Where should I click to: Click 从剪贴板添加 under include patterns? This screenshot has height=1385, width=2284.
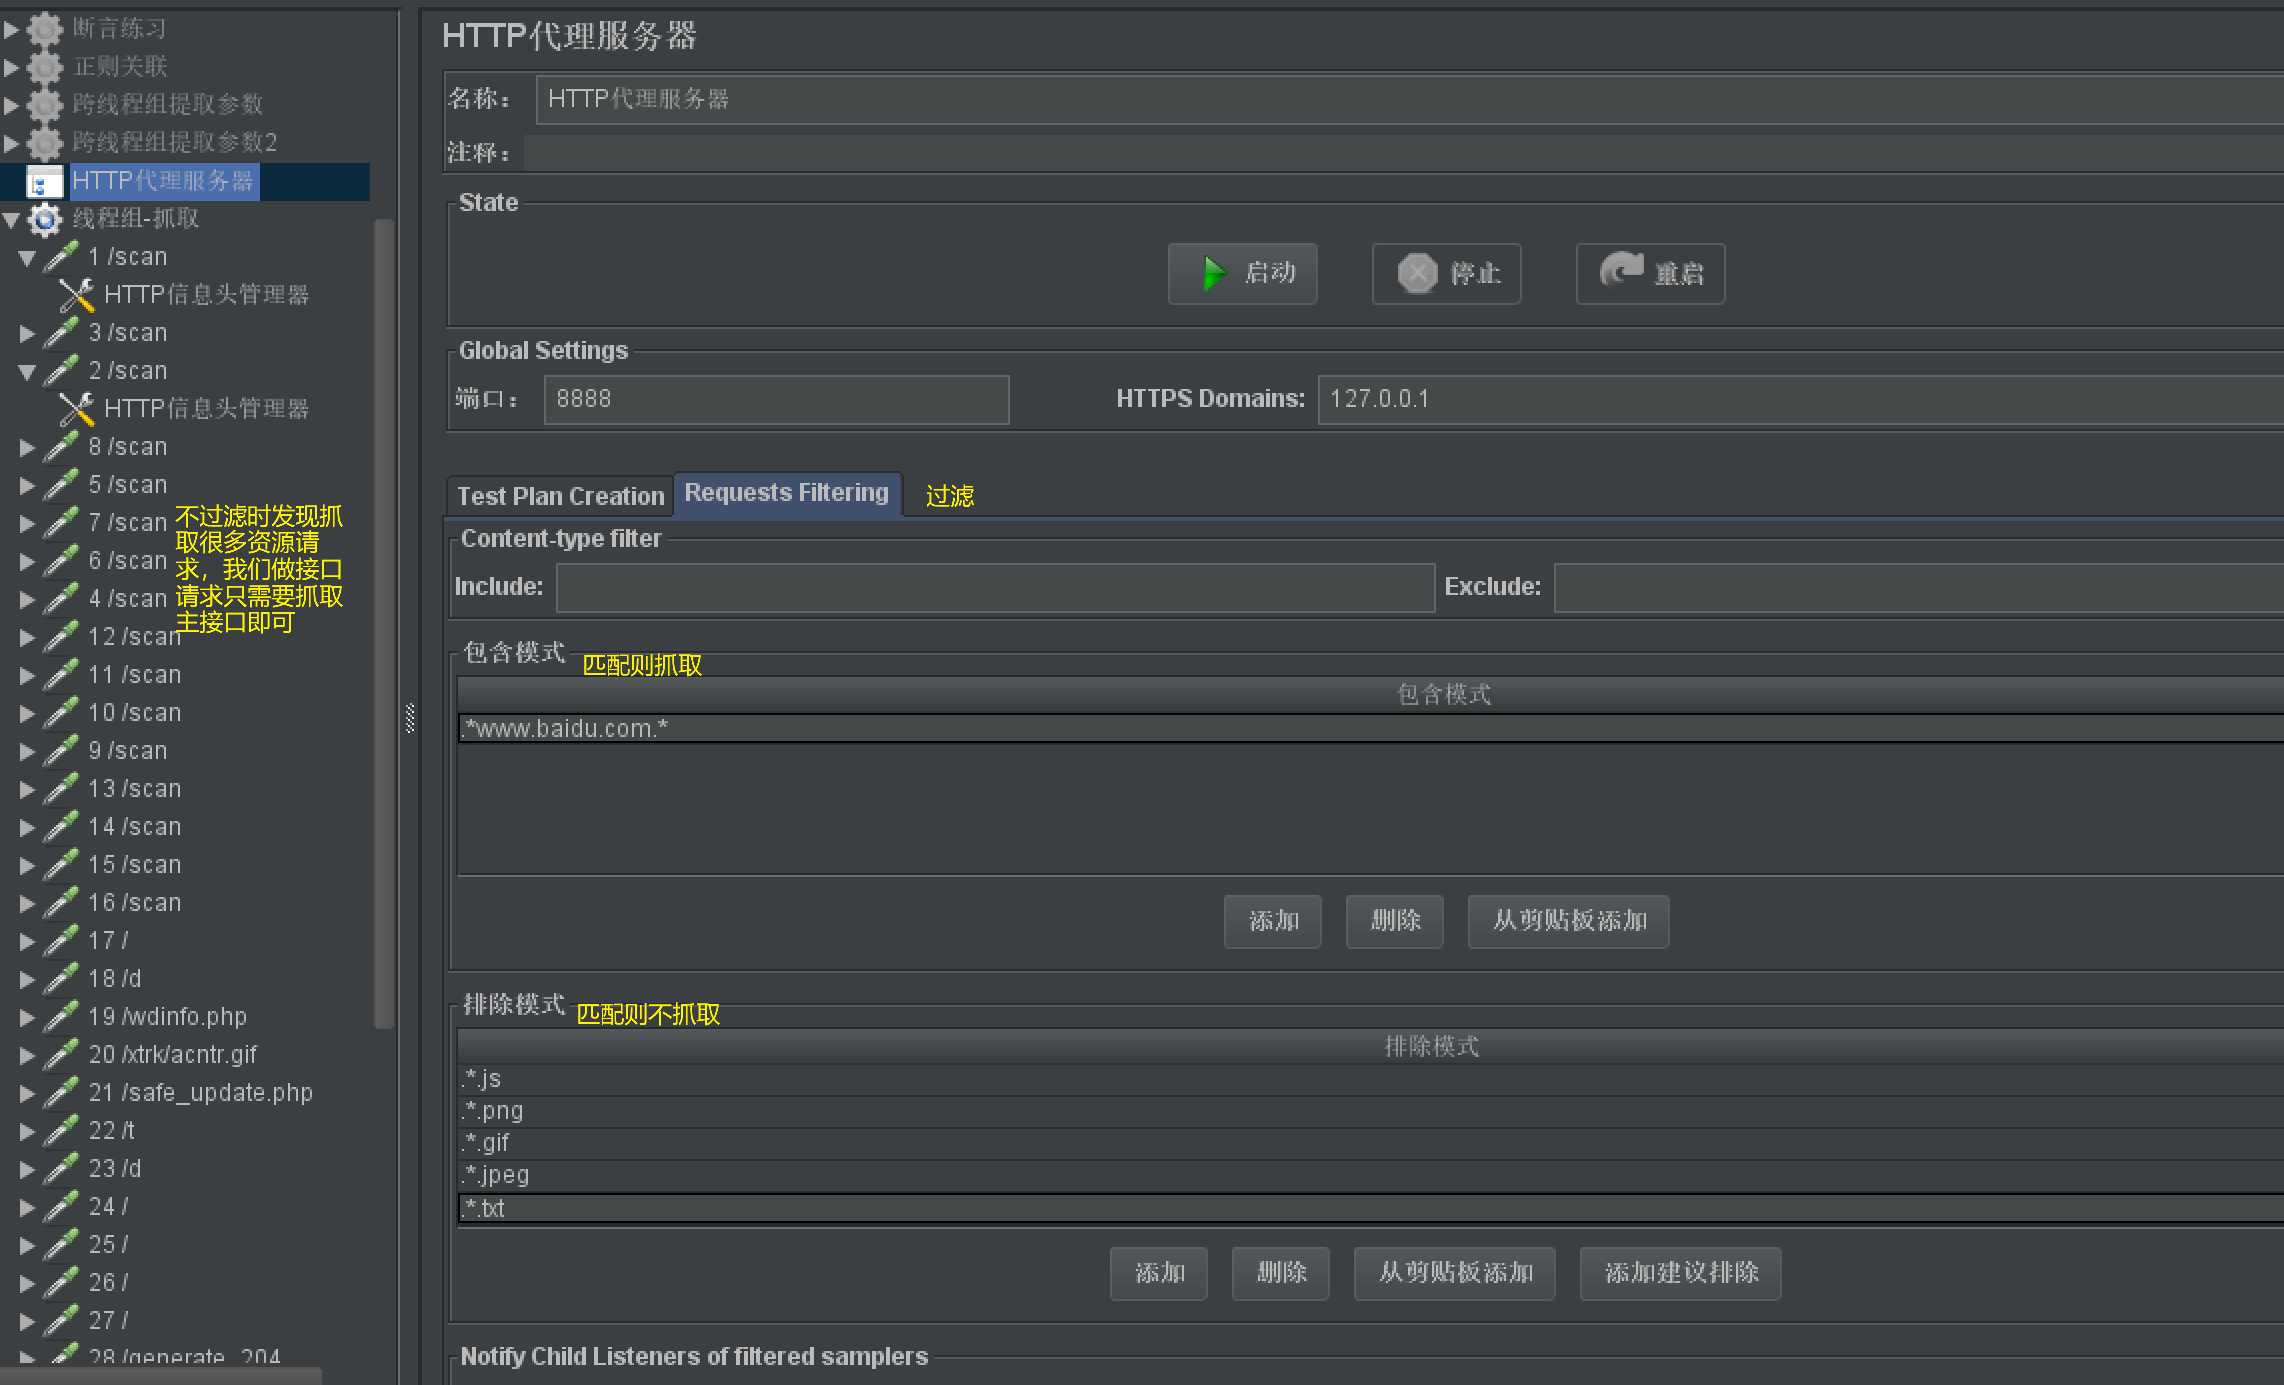1568,921
